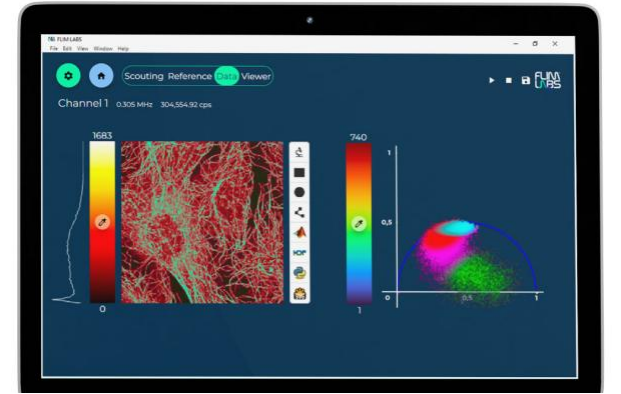Open the File menu
The height and width of the screenshot is (394, 621).
pyautogui.click(x=53, y=49)
